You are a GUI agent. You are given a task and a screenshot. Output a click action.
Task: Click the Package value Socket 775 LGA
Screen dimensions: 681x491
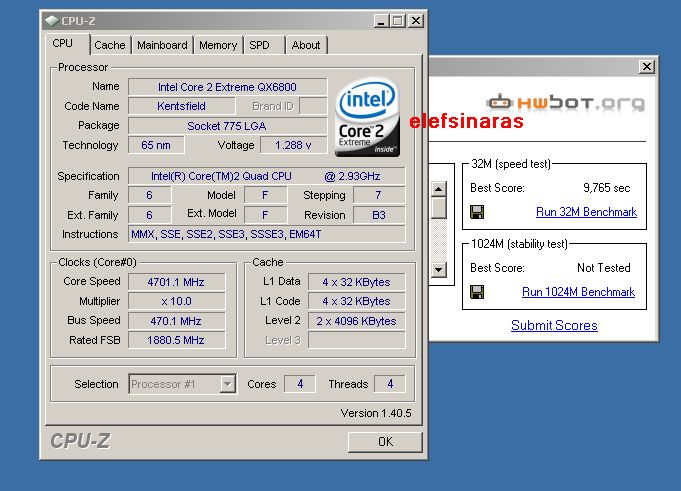click(x=227, y=126)
